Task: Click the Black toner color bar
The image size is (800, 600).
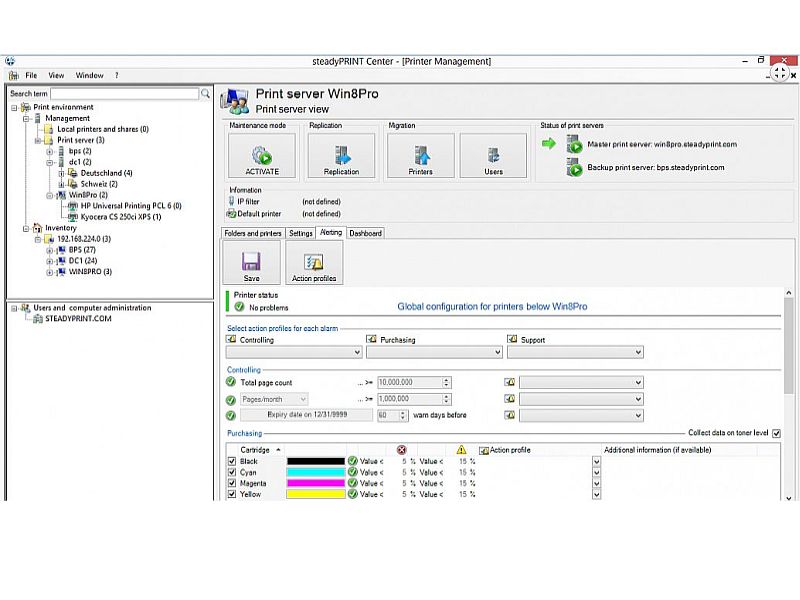Action: click(316, 461)
